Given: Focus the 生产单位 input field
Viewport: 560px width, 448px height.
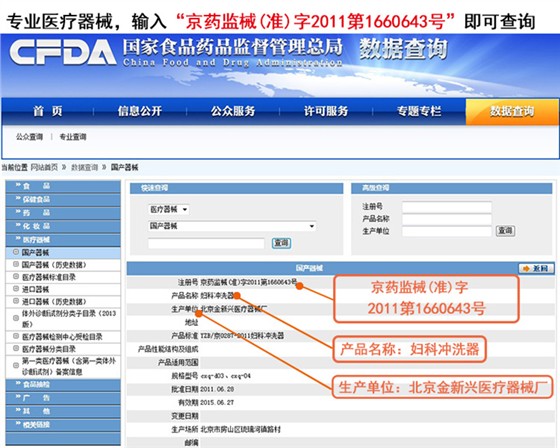Looking at the screenshot, I should click(447, 231).
